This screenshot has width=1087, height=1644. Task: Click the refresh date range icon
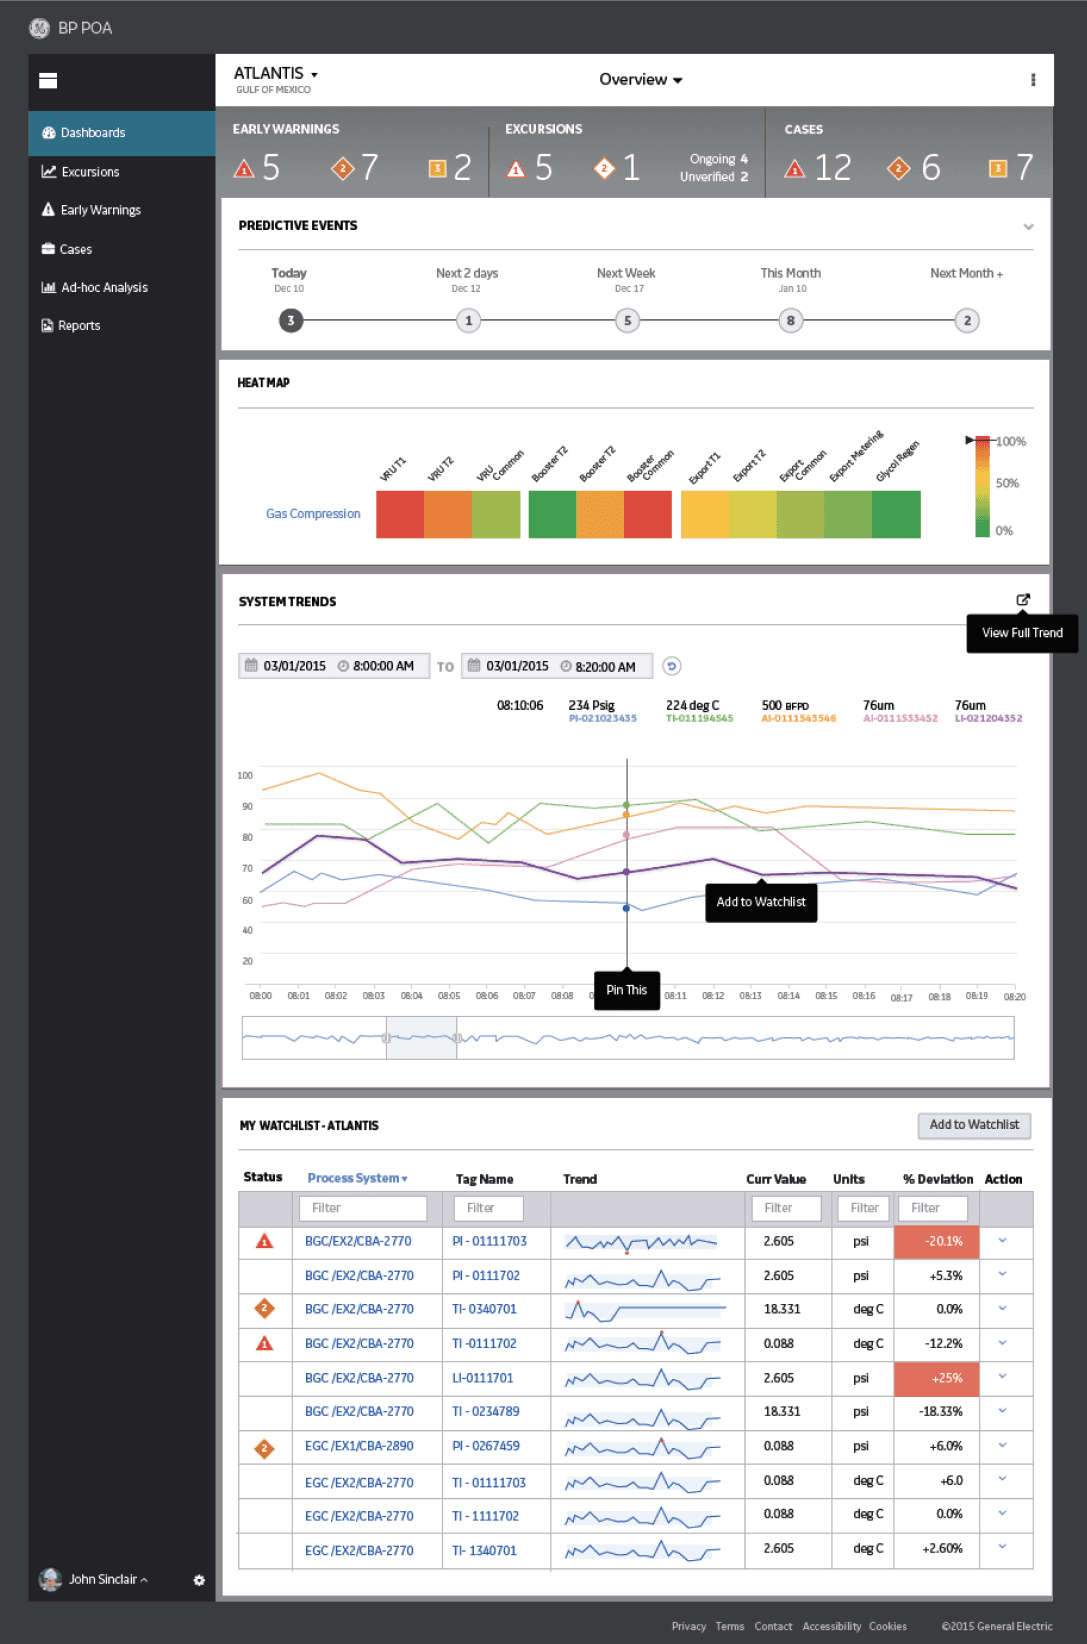[x=672, y=666]
